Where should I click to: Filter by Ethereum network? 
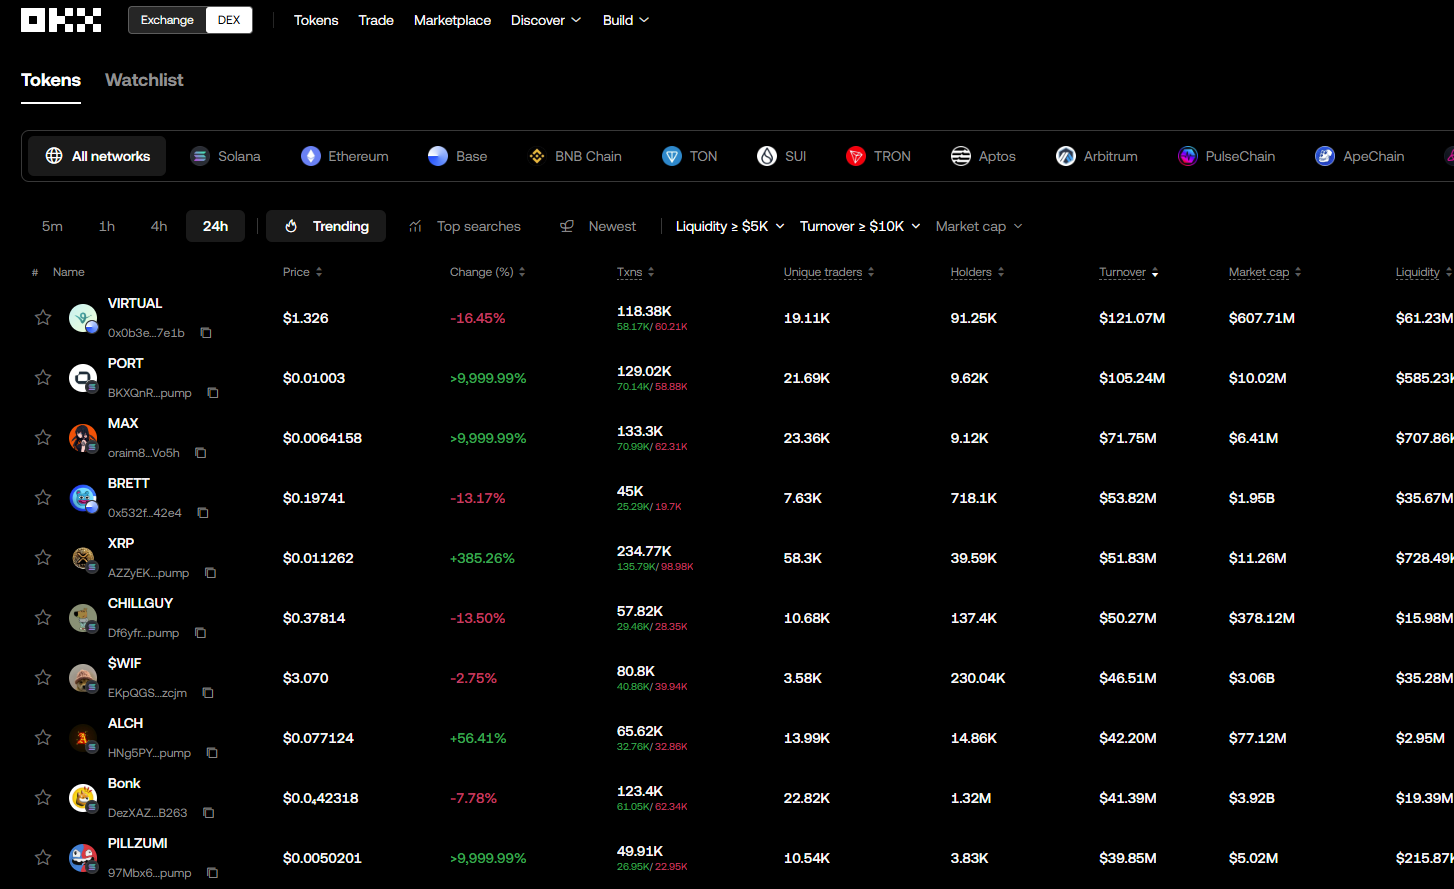pos(345,156)
